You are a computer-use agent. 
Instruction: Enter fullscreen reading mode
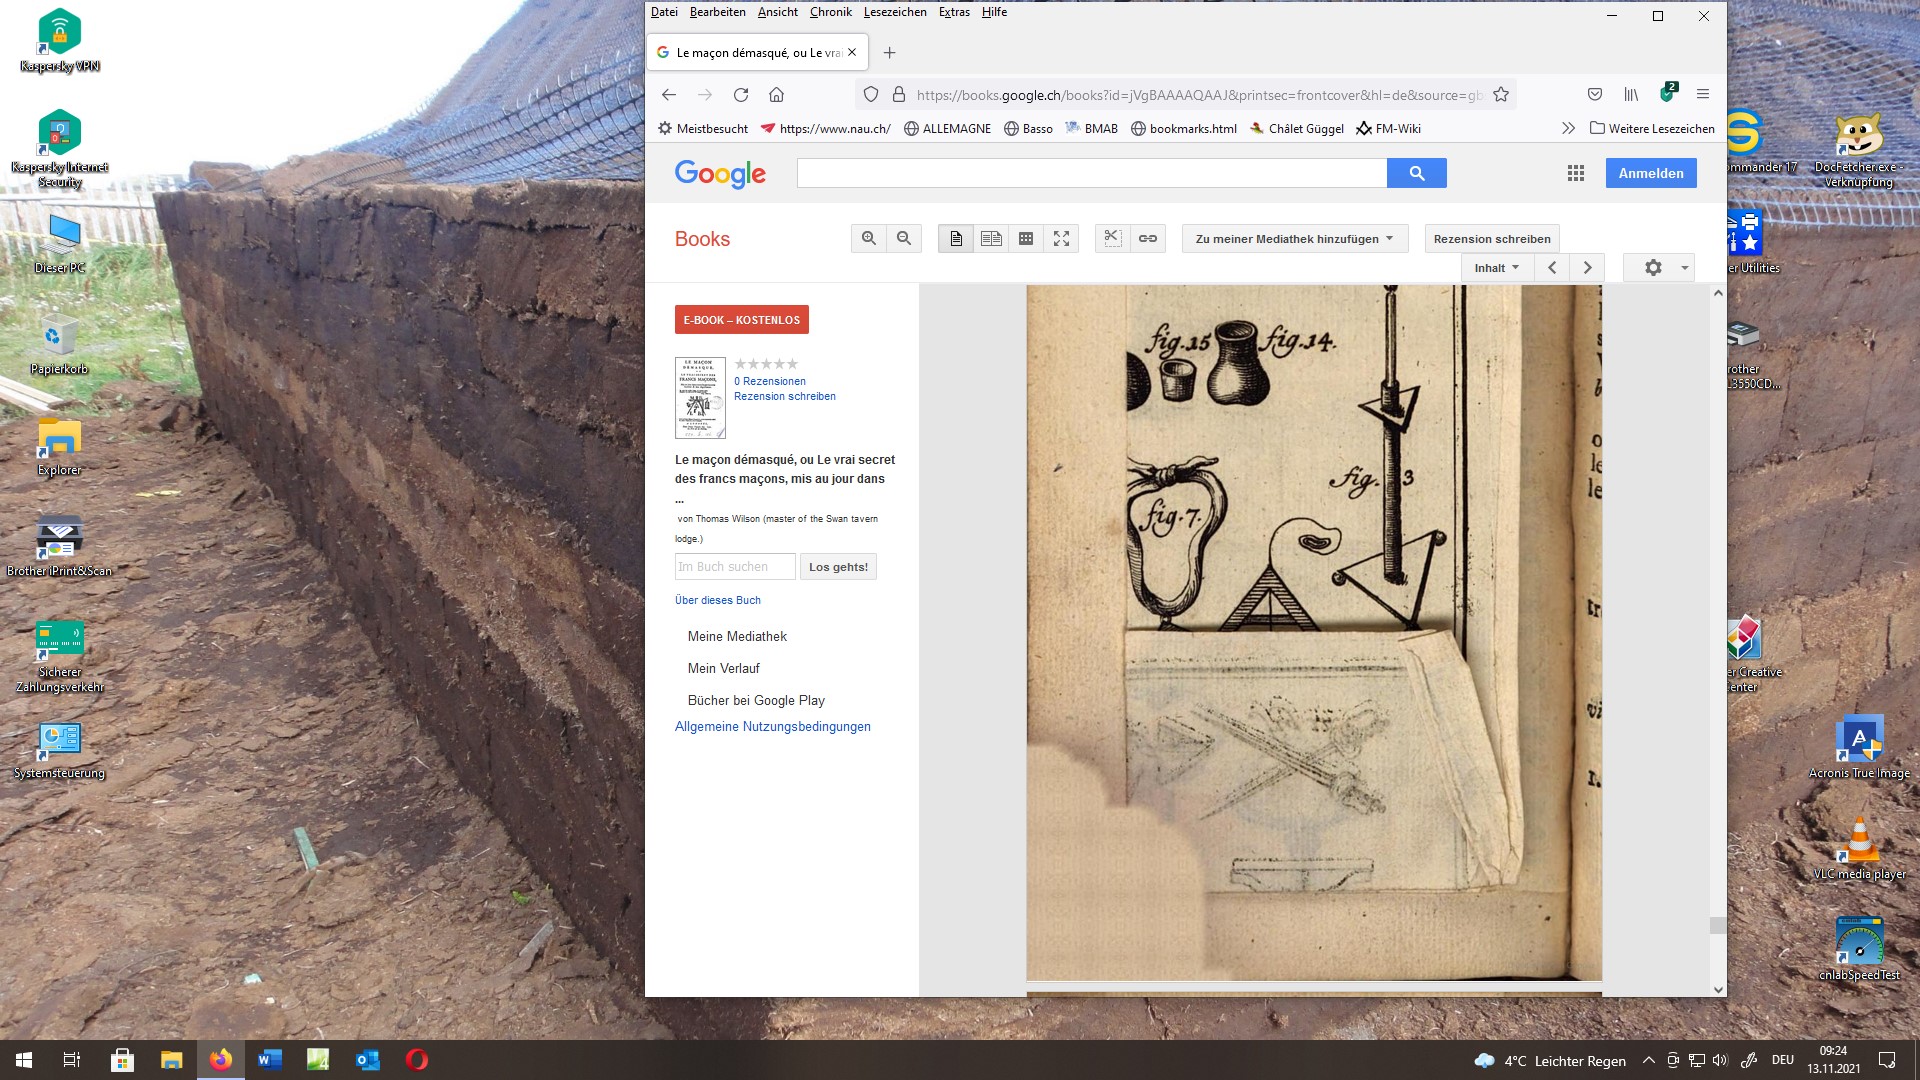coord(1061,239)
